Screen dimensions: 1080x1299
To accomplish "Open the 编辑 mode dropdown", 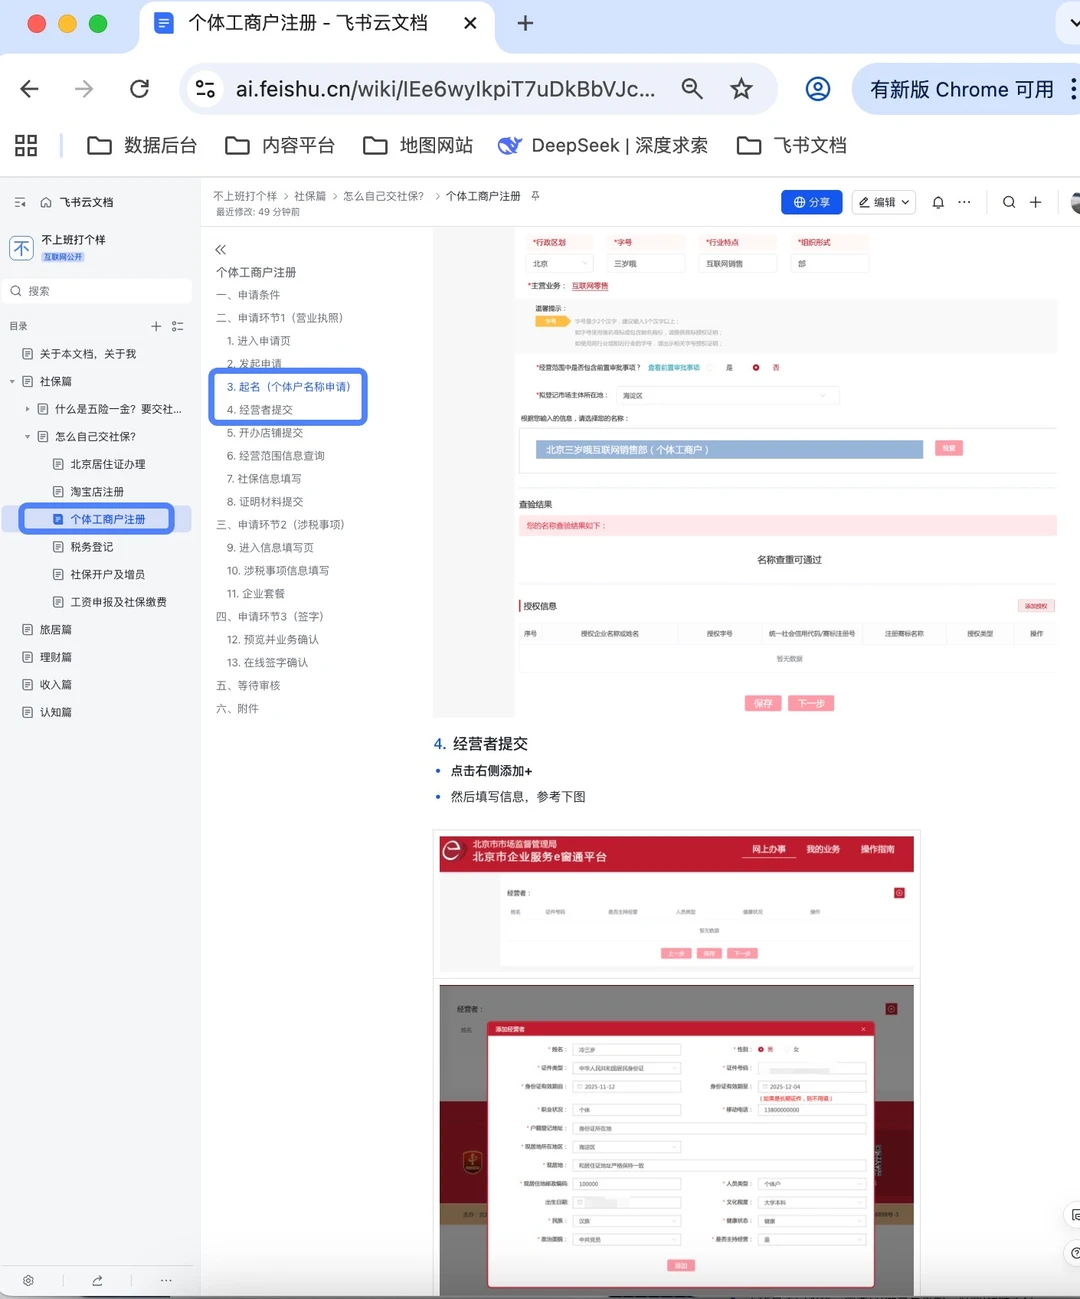I will tap(884, 202).
